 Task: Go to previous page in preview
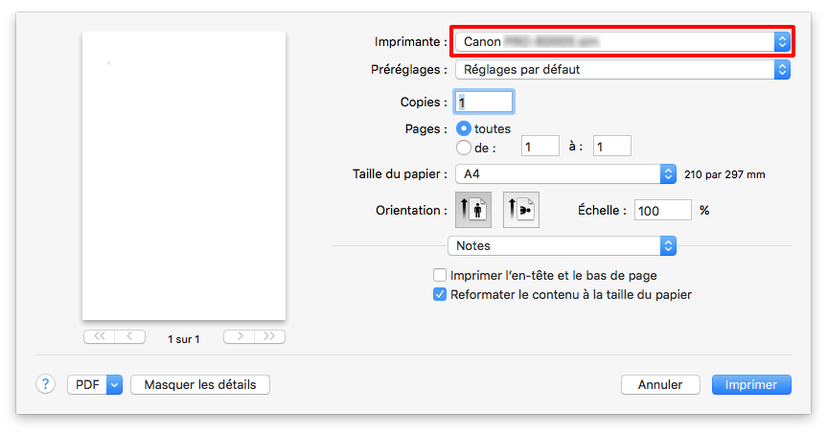pos(130,337)
